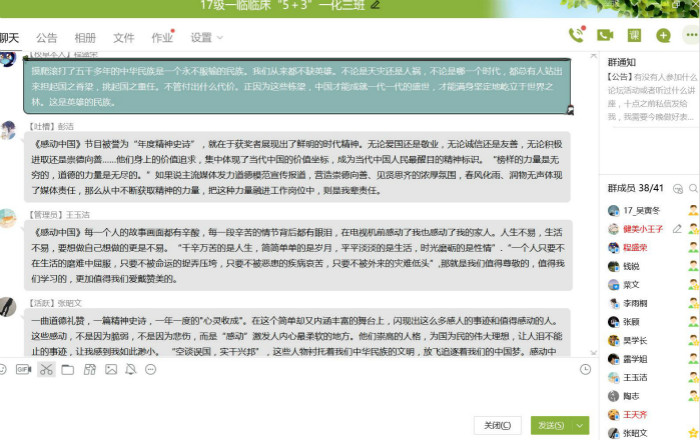This screenshot has height=440, width=700.
Task: Click the 发送 button
Action: [549, 425]
